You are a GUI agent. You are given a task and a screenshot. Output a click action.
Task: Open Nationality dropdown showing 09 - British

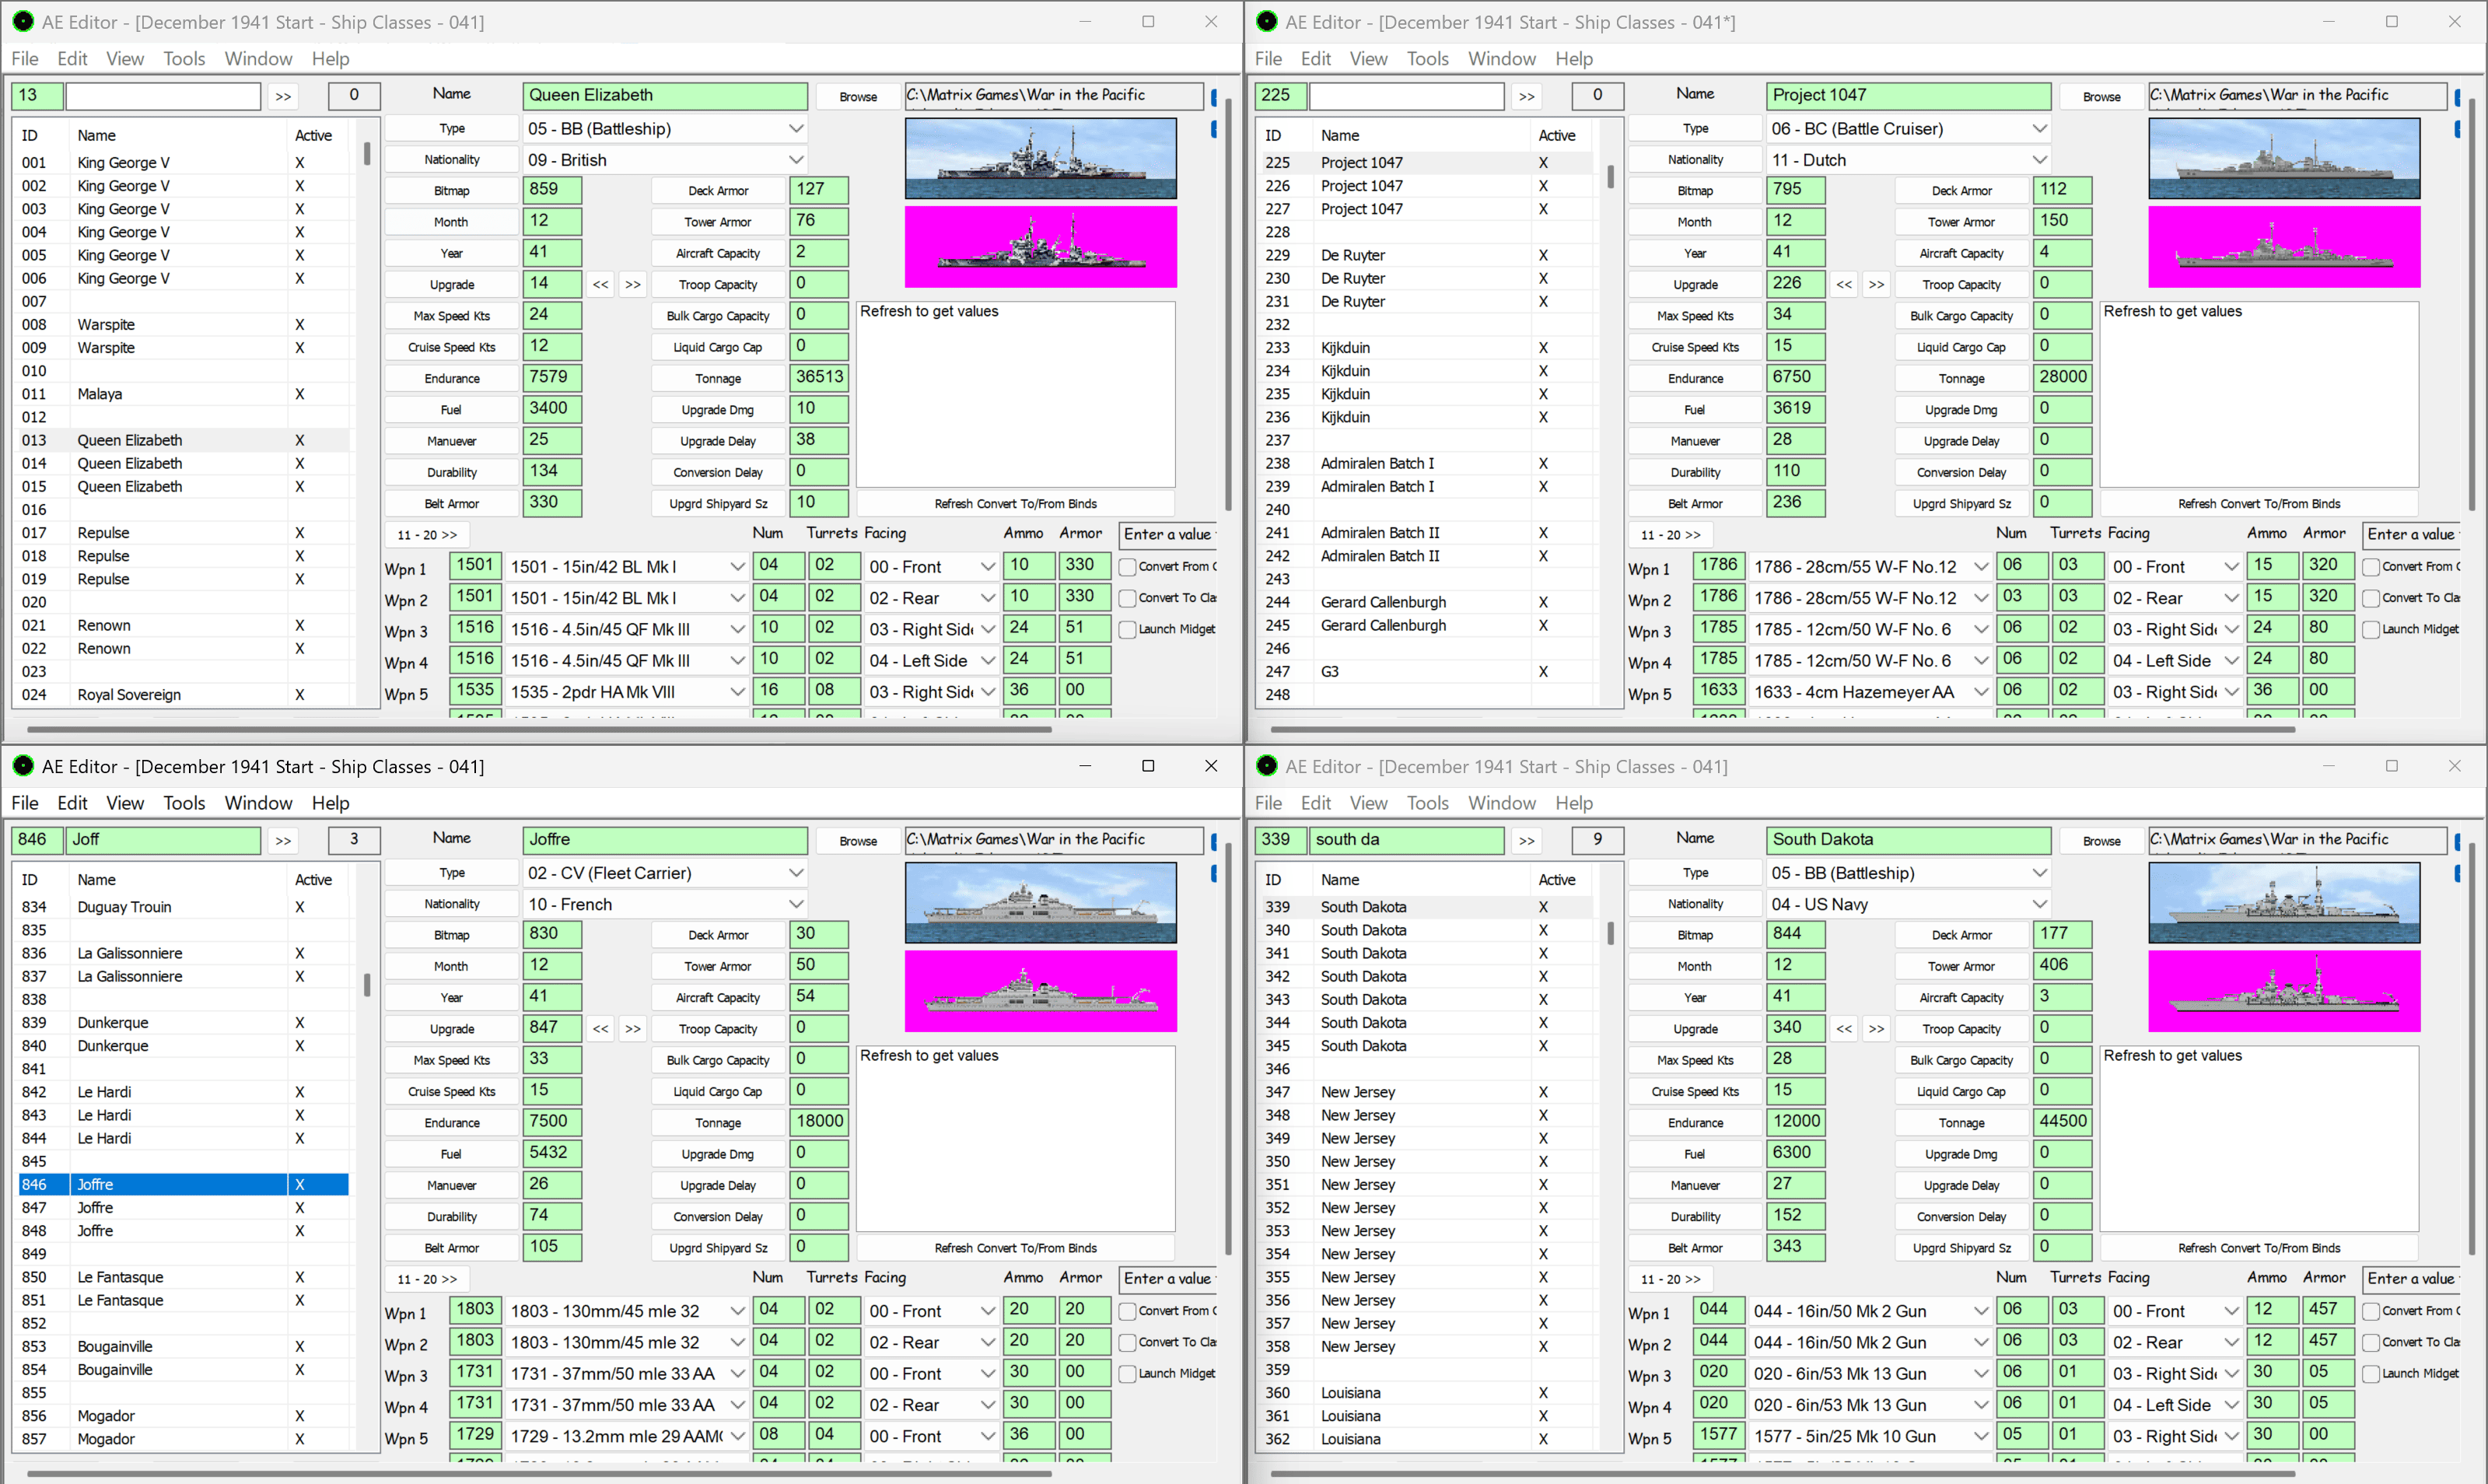665,160
